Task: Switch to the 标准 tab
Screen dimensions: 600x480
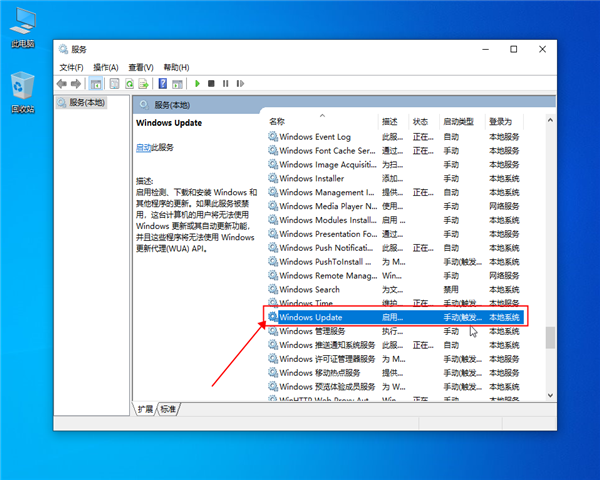Action: pyautogui.click(x=168, y=409)
